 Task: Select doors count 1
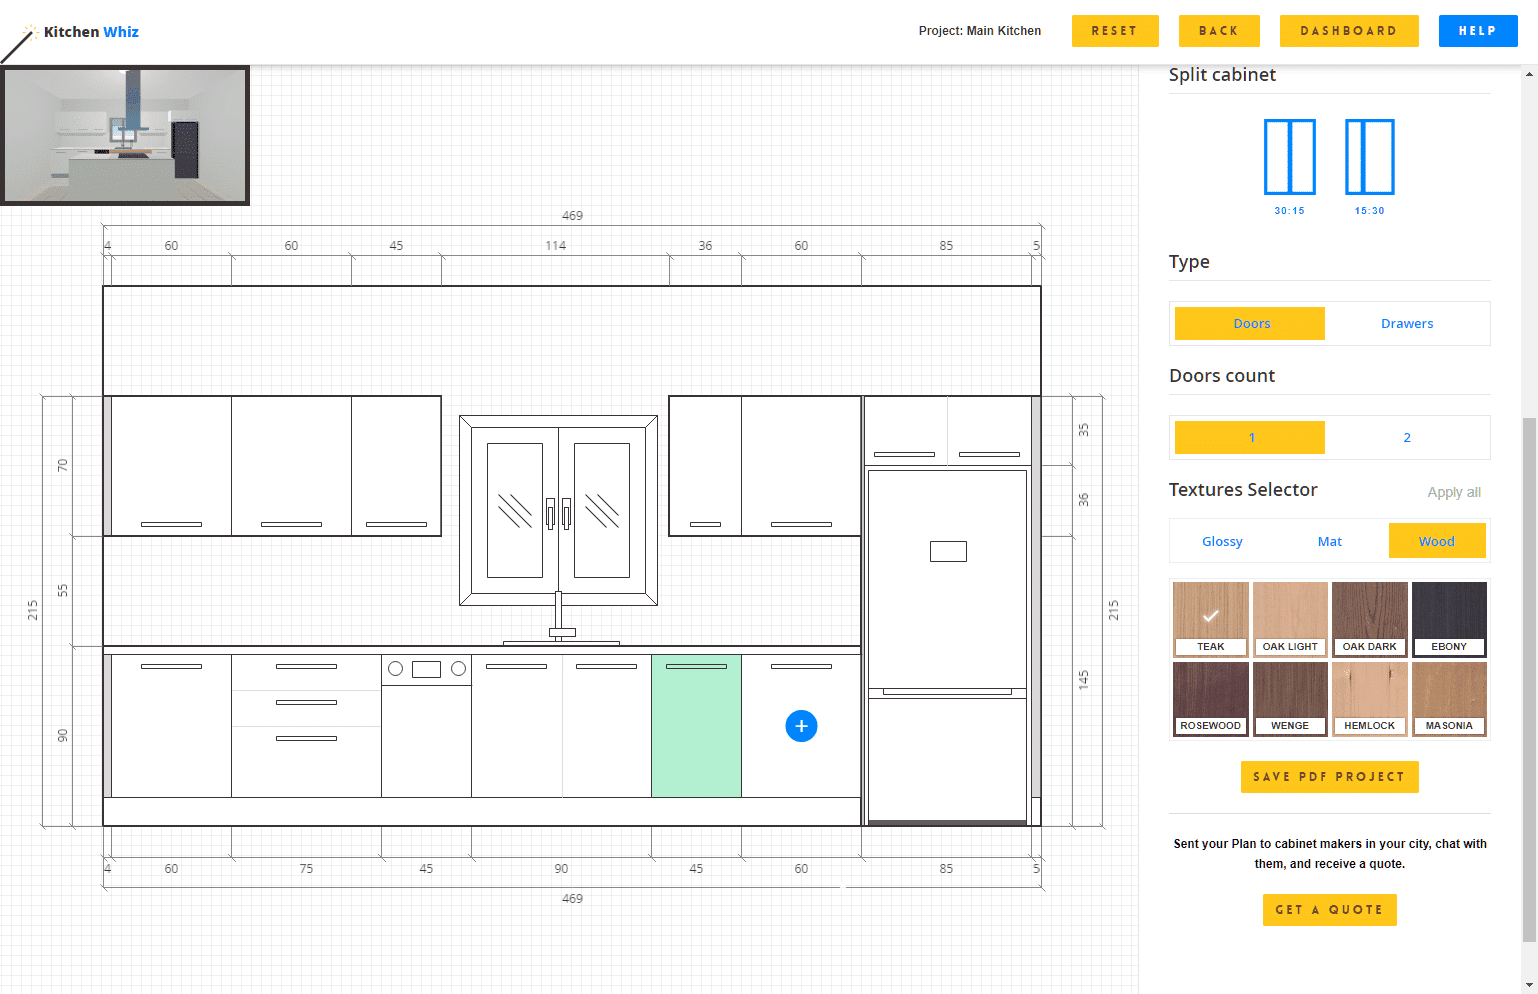point(1250,437)
